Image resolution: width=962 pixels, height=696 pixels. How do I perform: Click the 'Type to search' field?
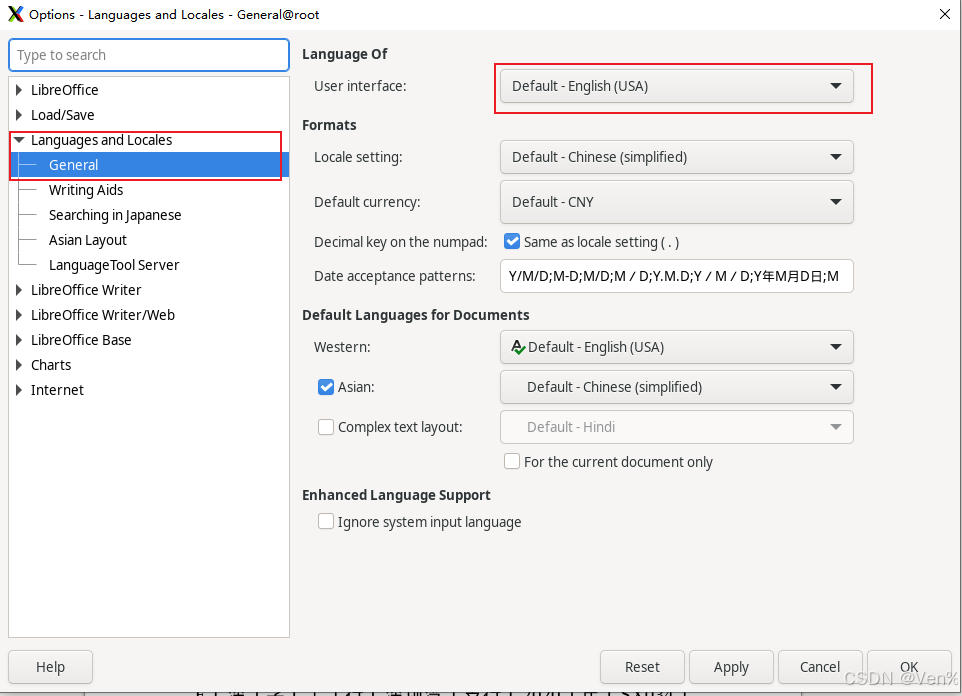tap(149, 55)
